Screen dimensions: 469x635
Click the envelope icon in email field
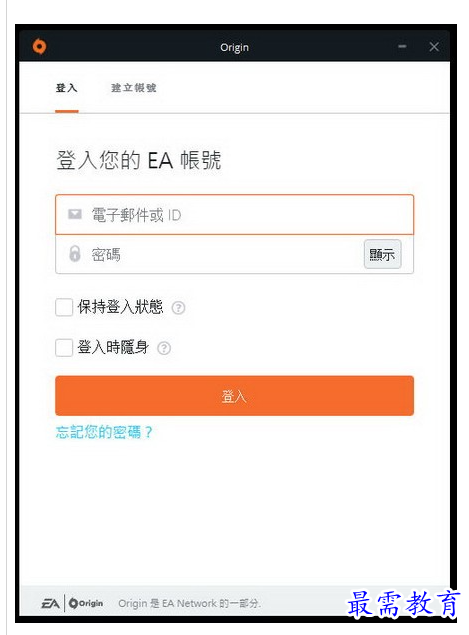[75, 214]
